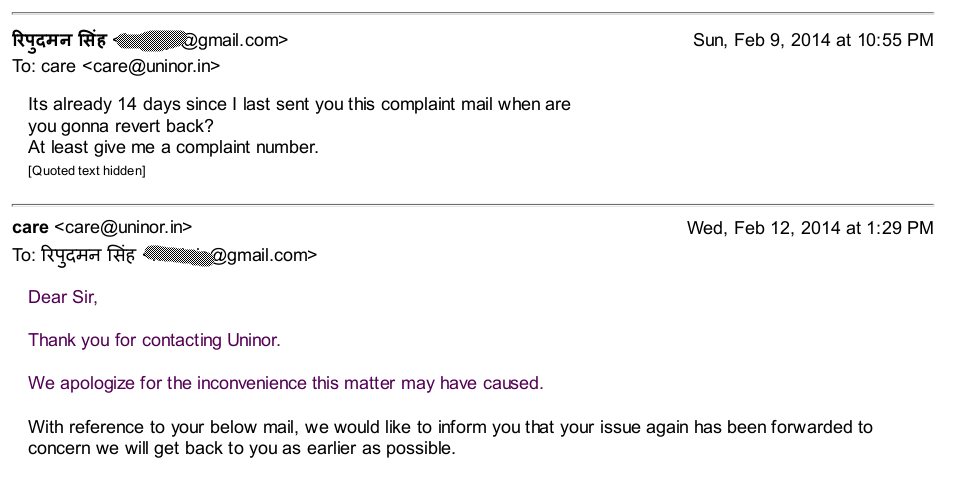Click recipient name रिपुदमन सिंह in second email

tap(88, 255)
